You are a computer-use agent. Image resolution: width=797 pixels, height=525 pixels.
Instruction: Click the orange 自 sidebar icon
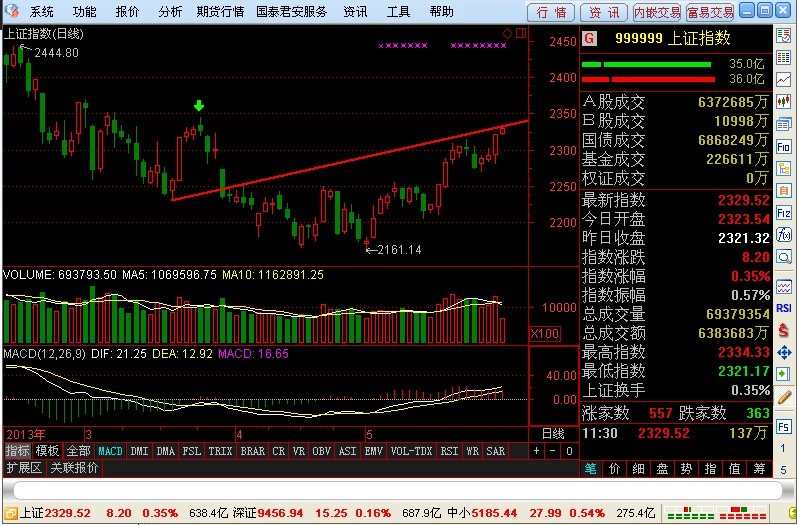[783, 191]
